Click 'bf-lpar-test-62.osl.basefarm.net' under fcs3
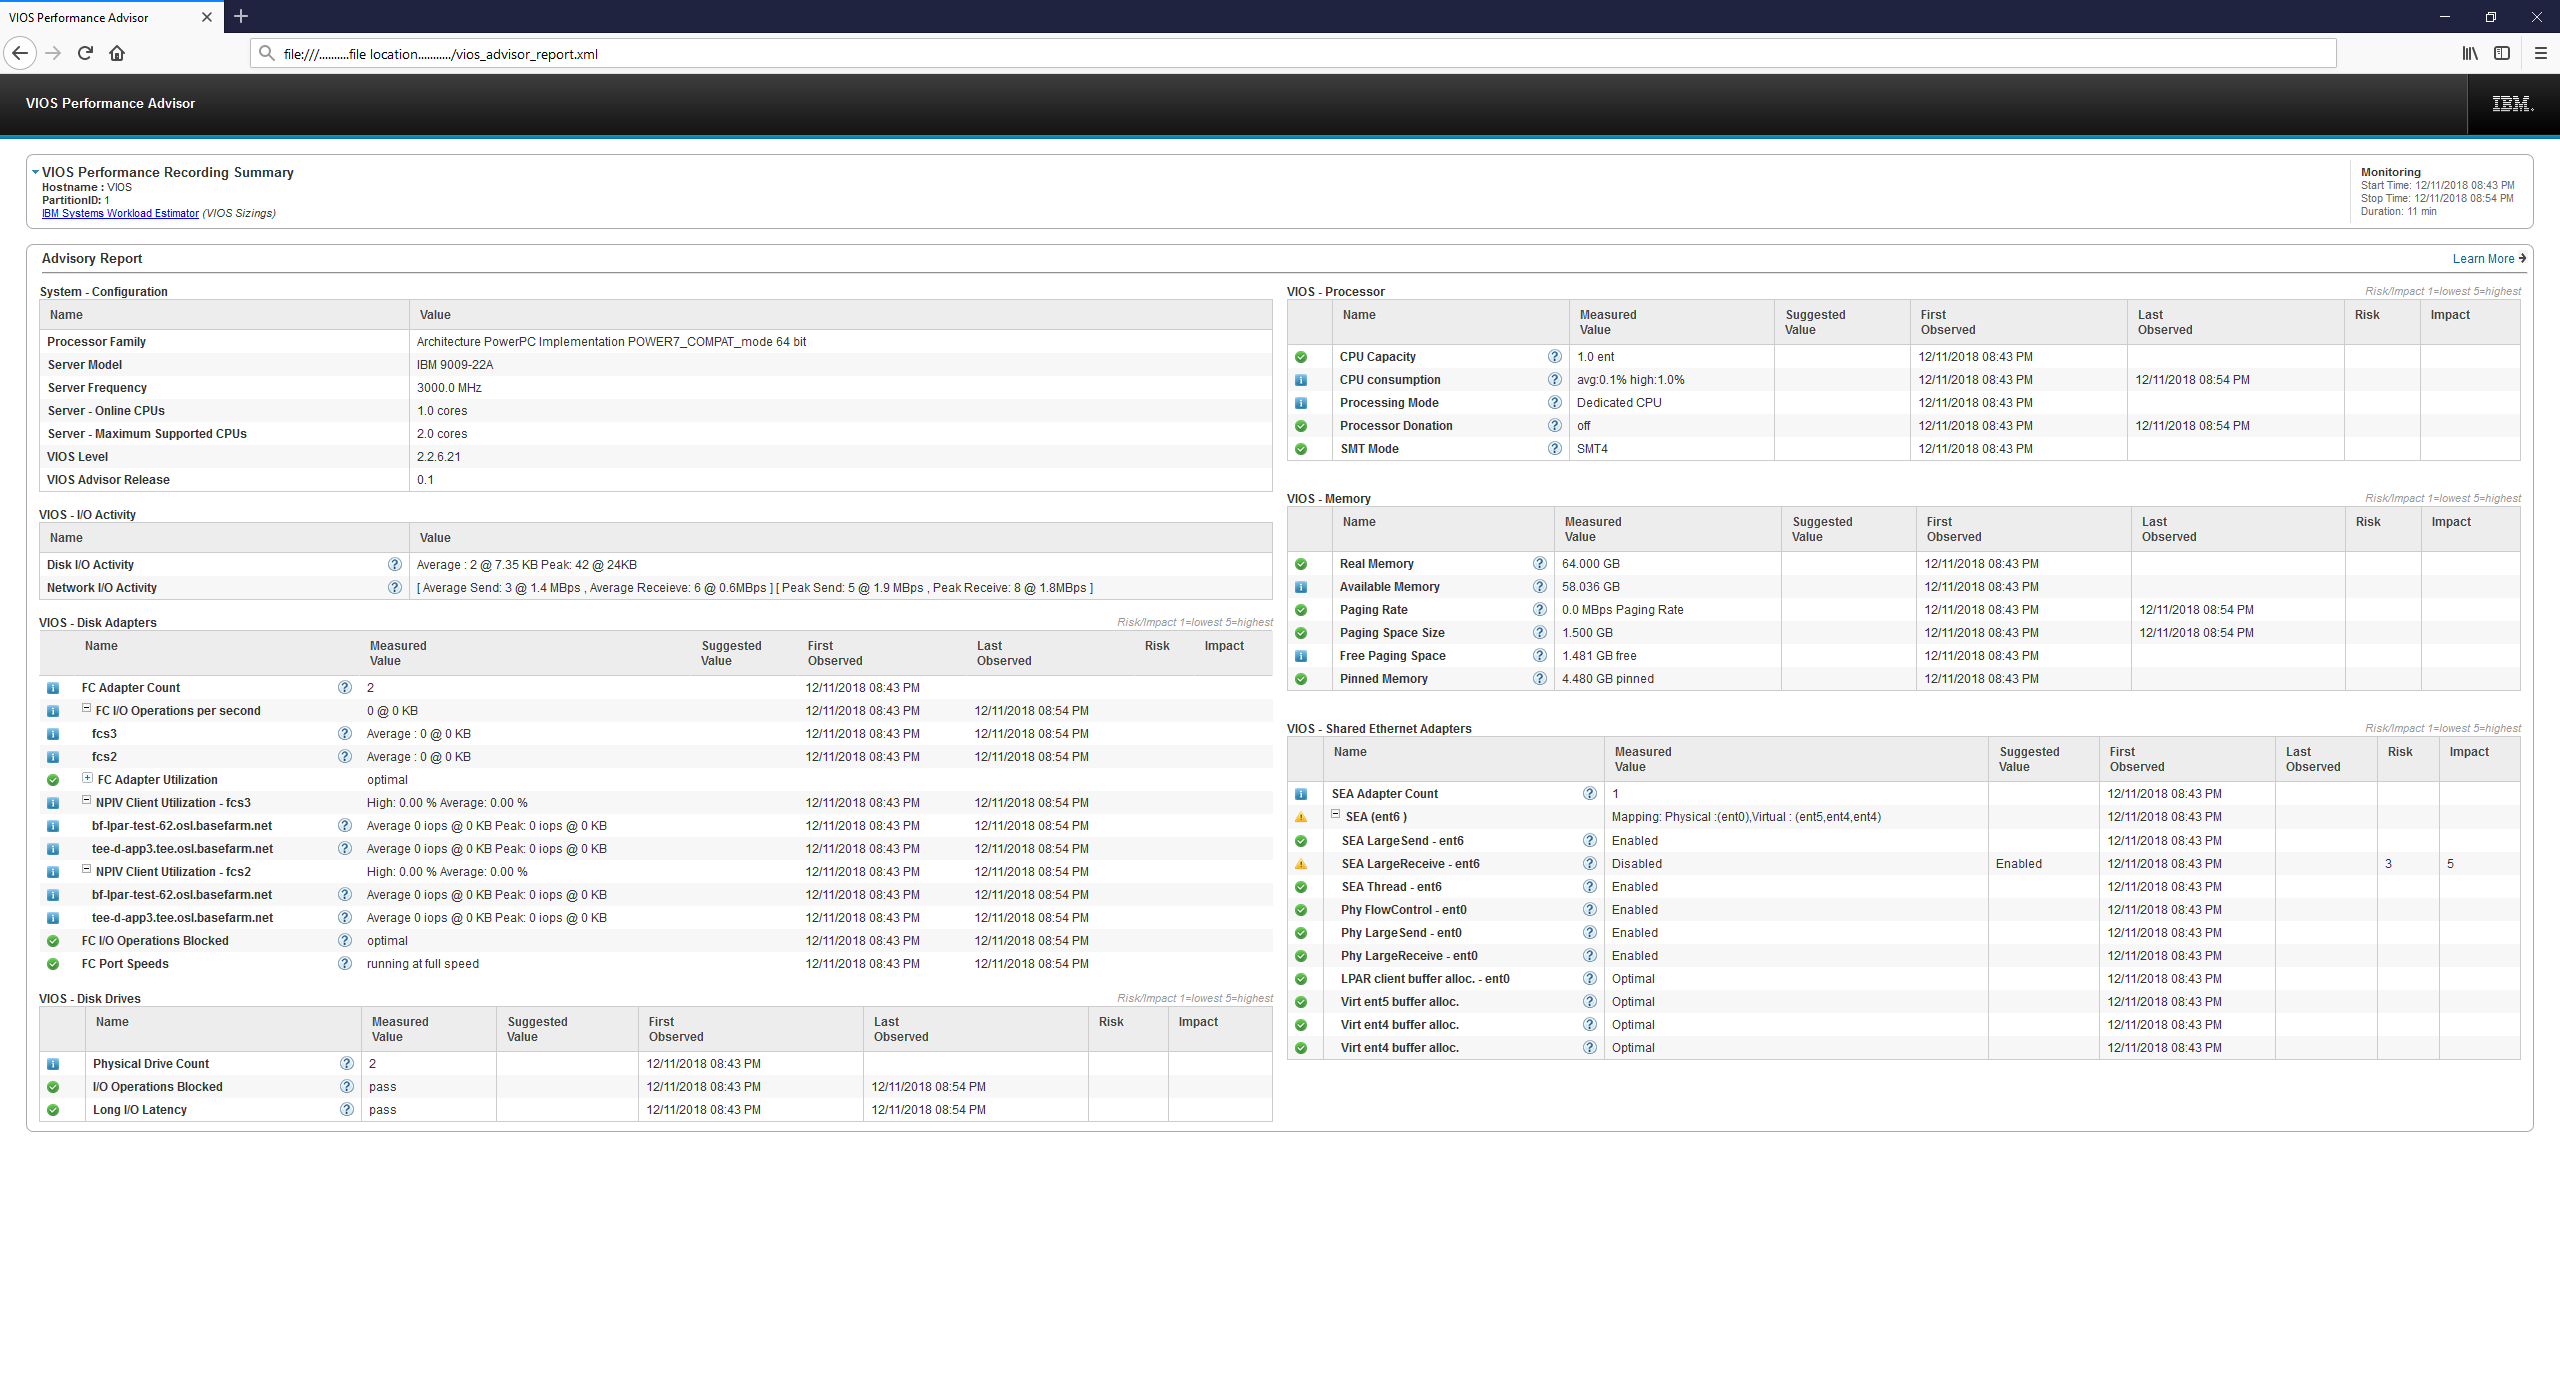 click(182, 826)
